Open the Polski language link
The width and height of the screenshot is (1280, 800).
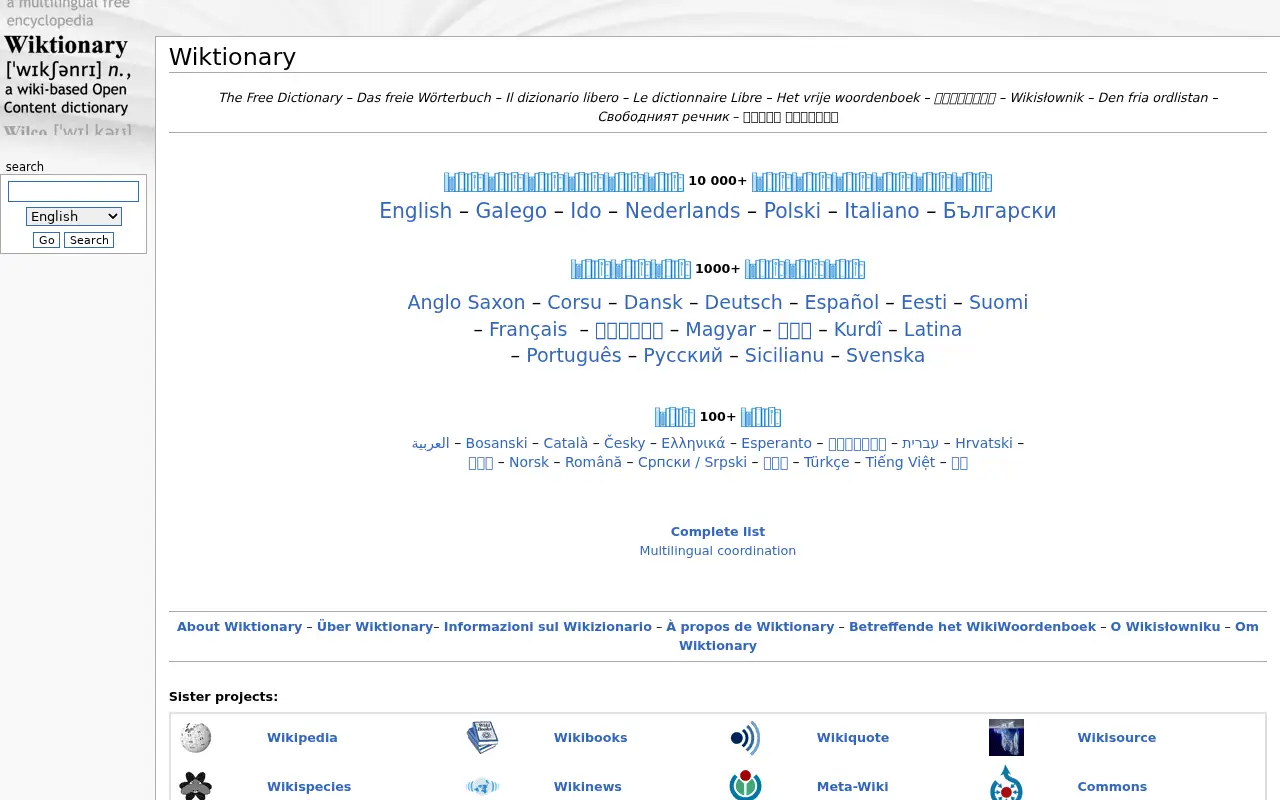click(x=792, y=211)
